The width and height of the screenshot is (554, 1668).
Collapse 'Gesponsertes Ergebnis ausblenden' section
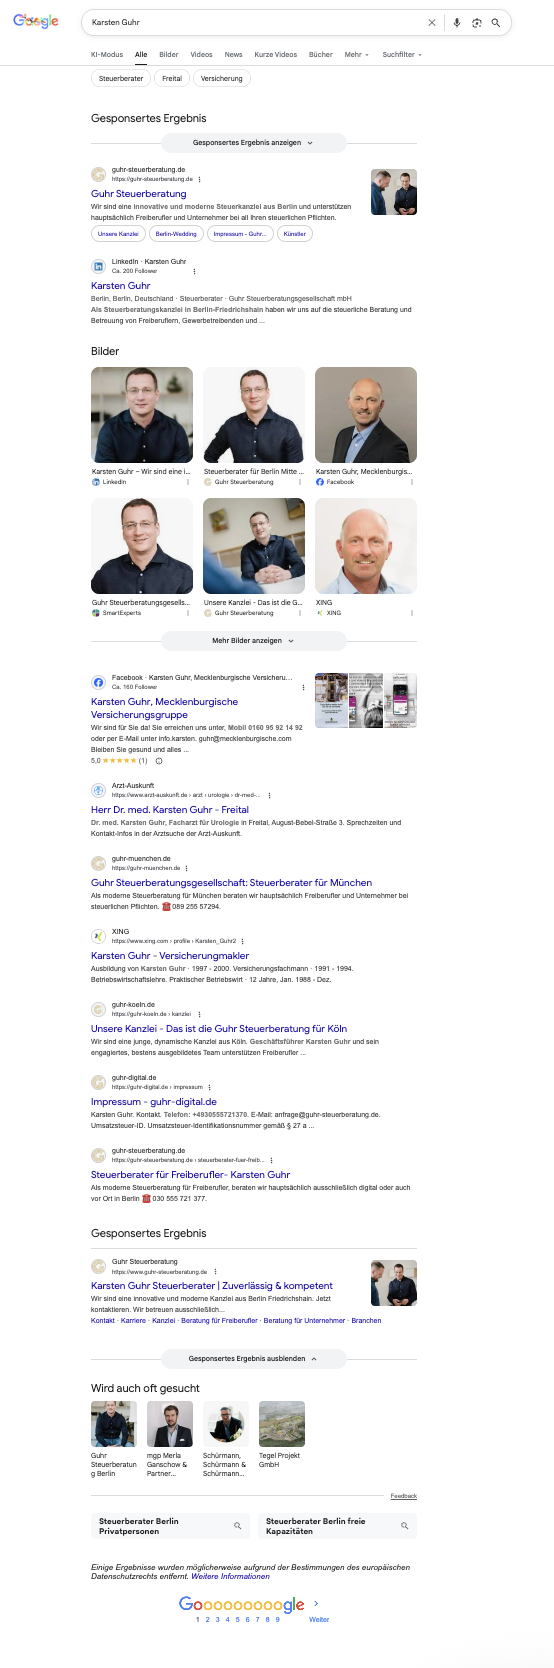pos(254,1358)
